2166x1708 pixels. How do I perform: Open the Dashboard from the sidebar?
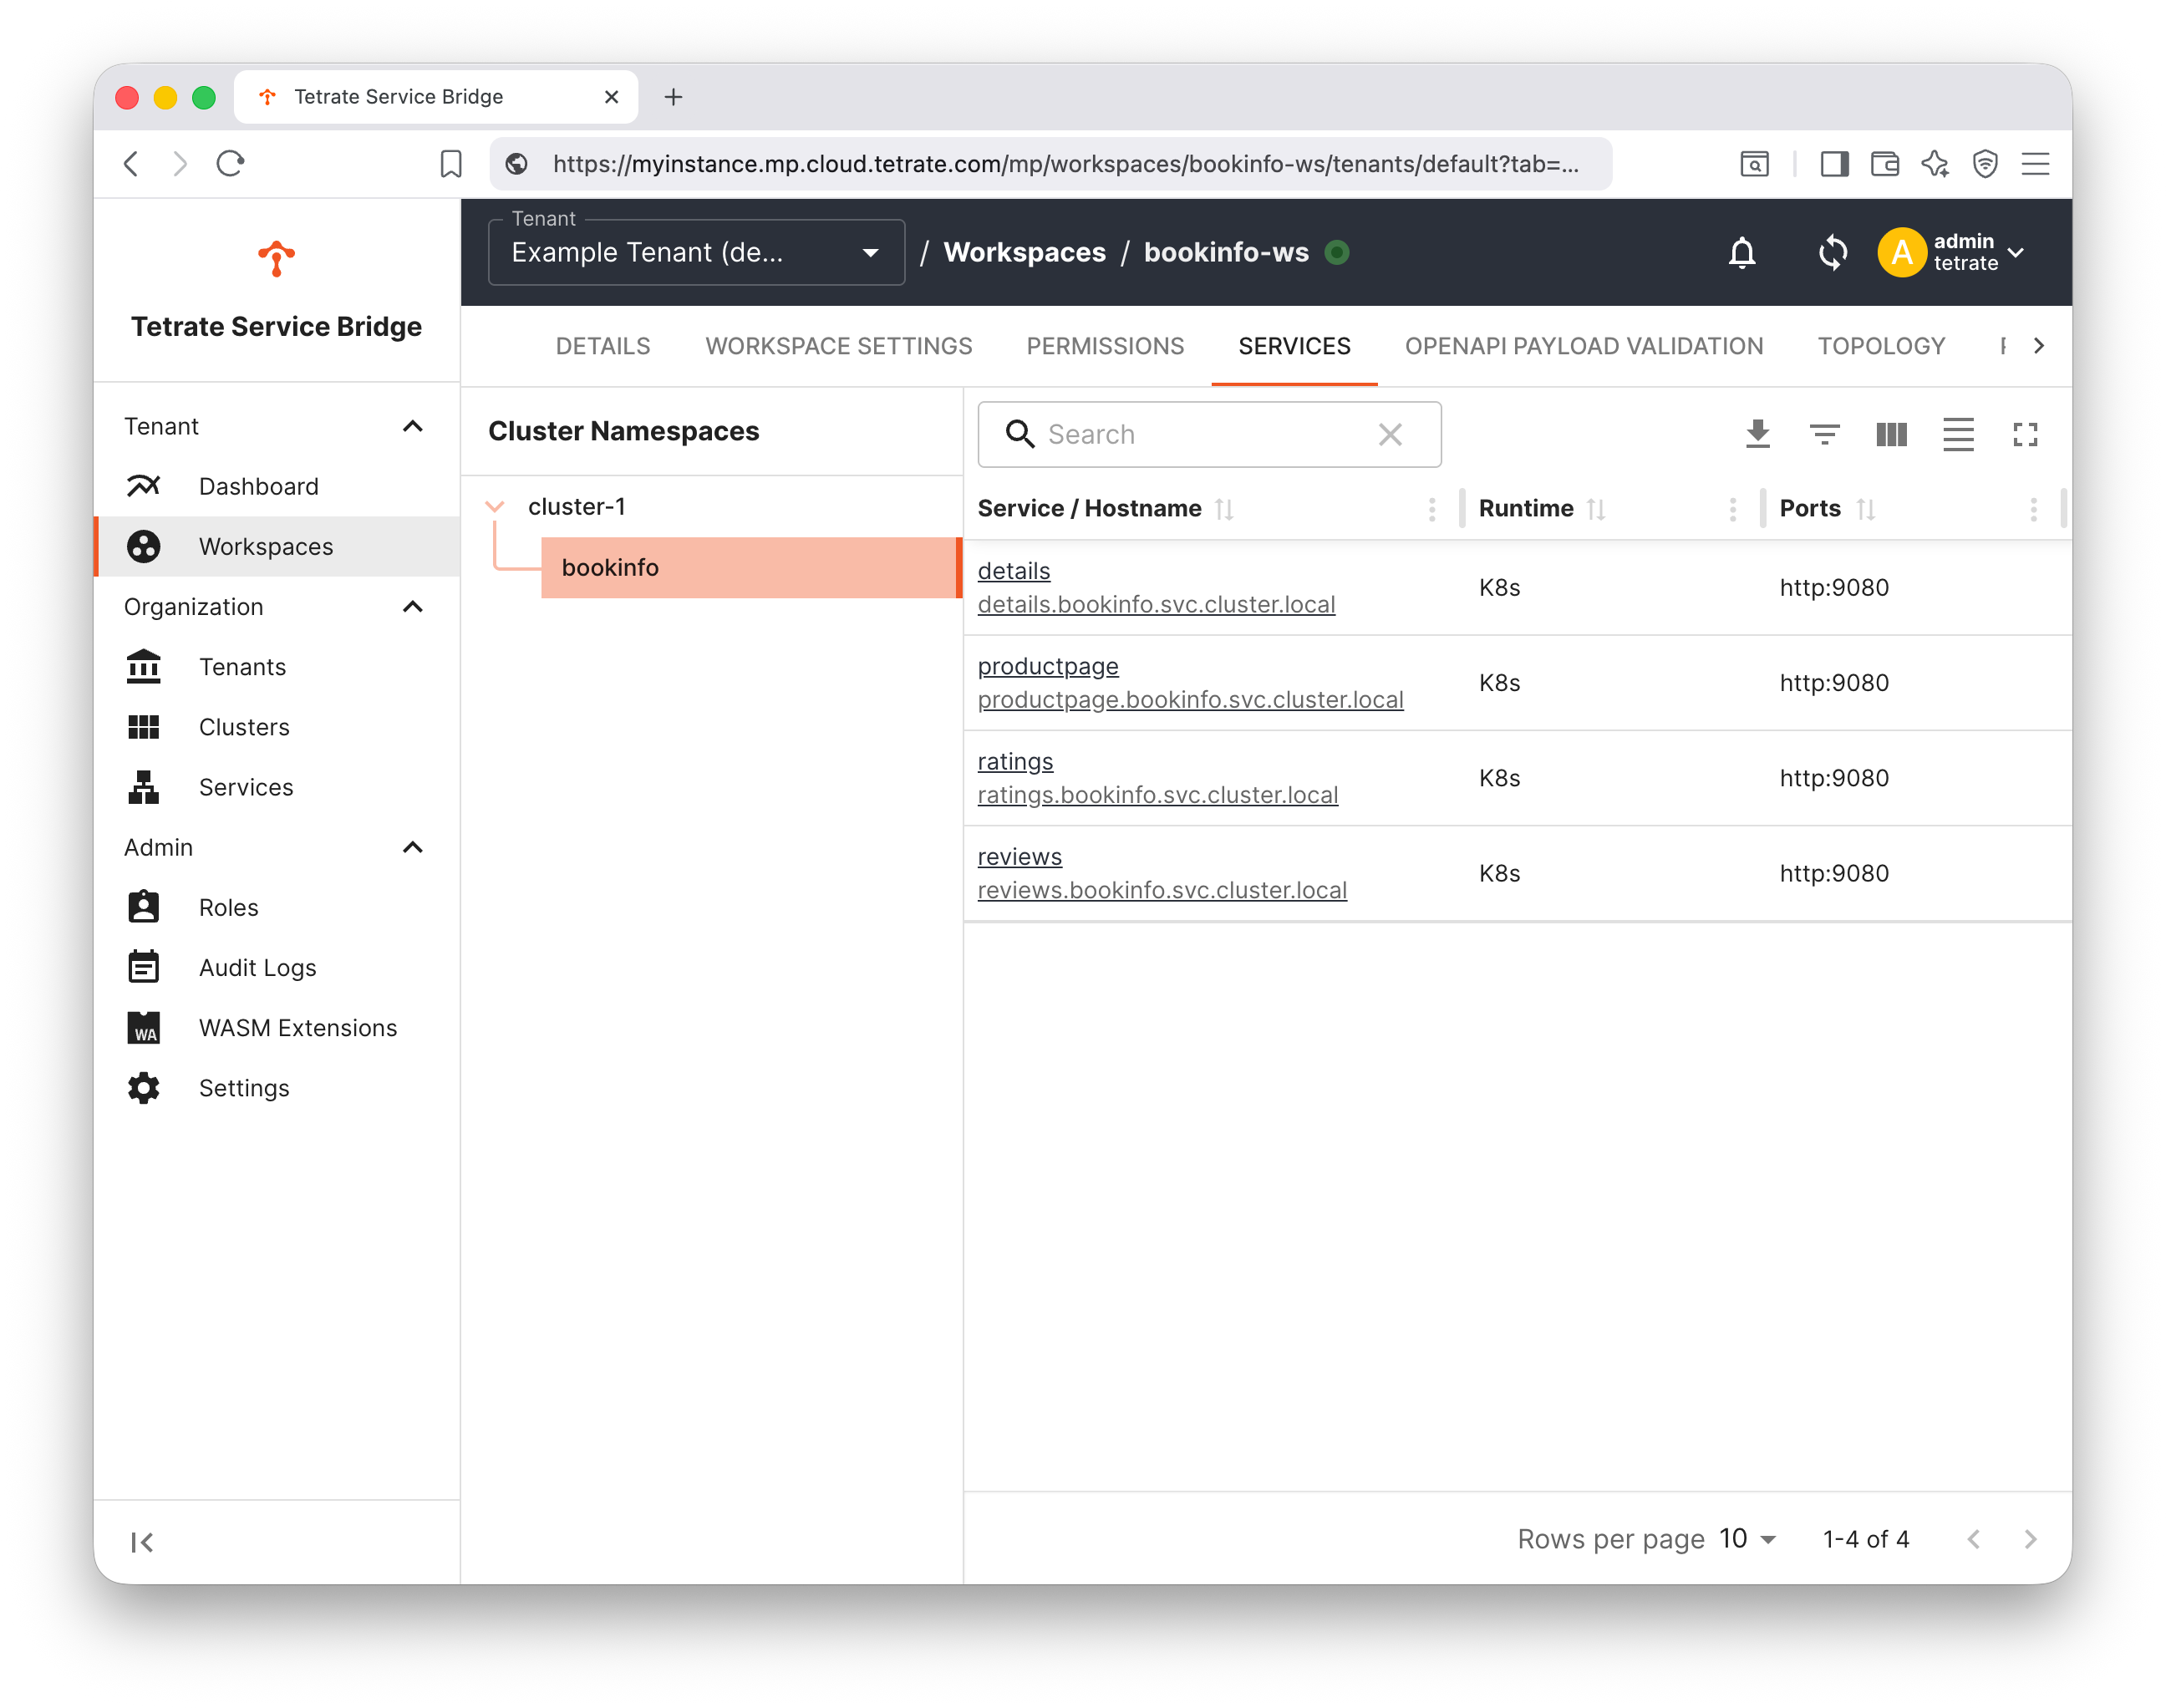(x=257, y=486)
